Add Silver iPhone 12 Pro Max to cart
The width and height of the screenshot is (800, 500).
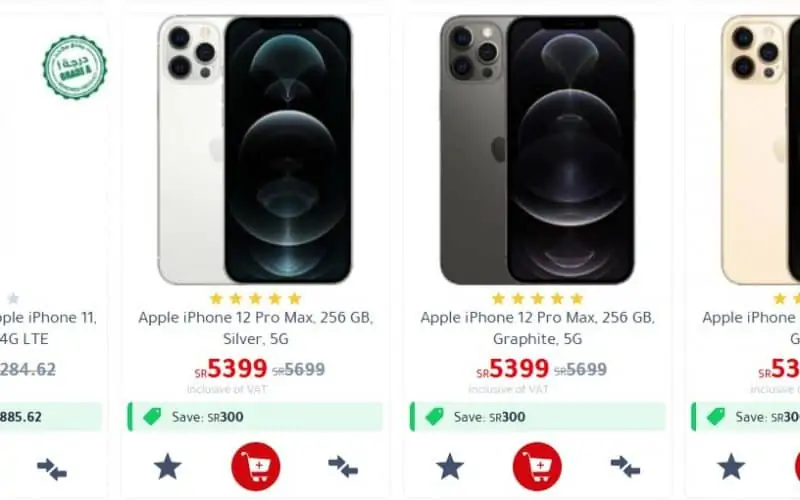[x=256, y=466]
